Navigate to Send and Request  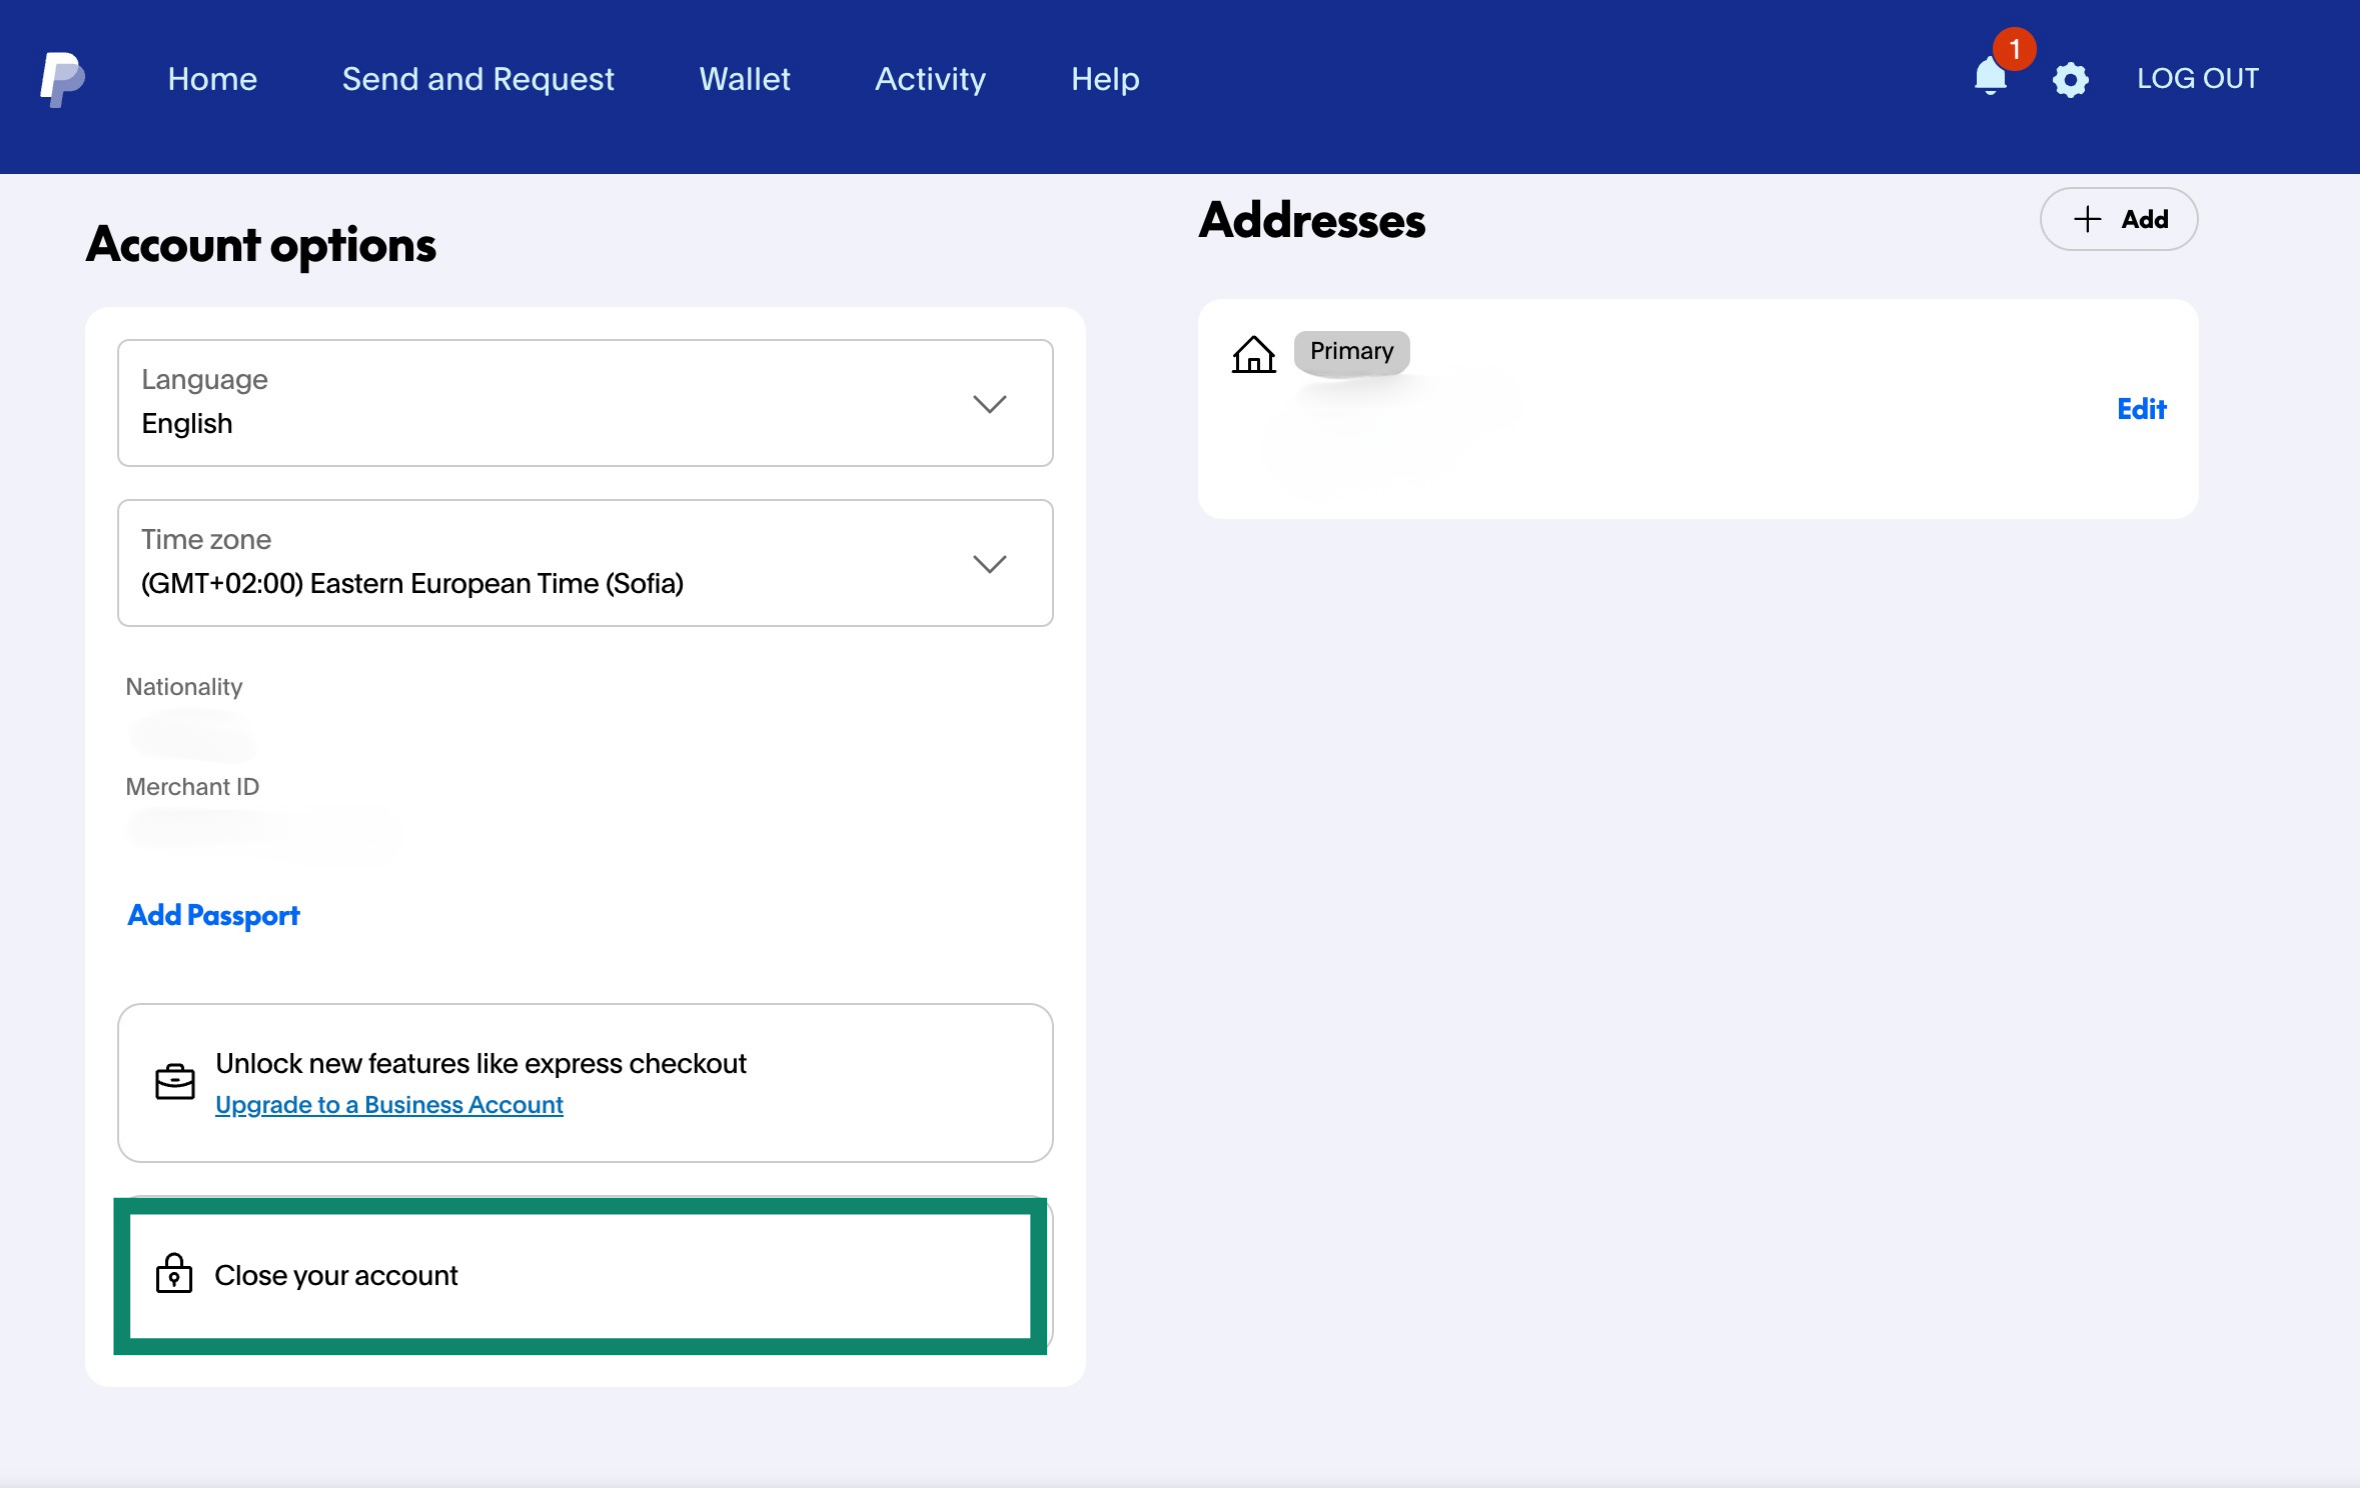(x=478, y=78)
